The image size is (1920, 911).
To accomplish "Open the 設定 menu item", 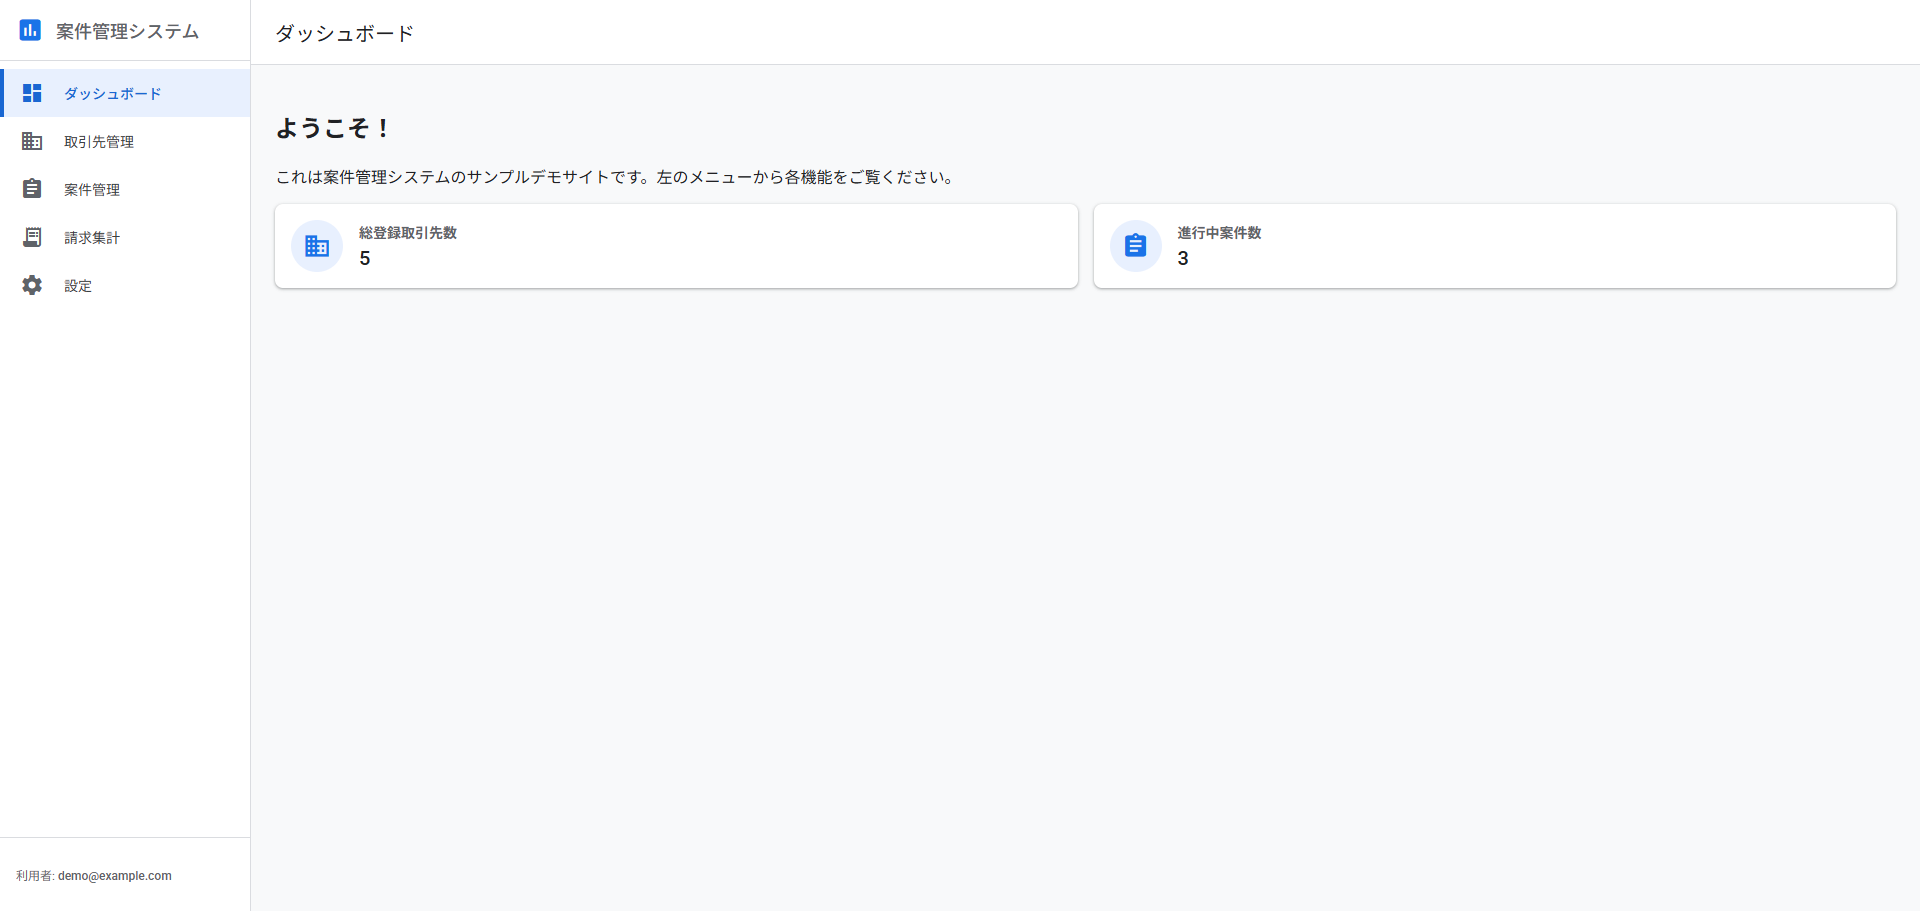I will click(78, 285).
